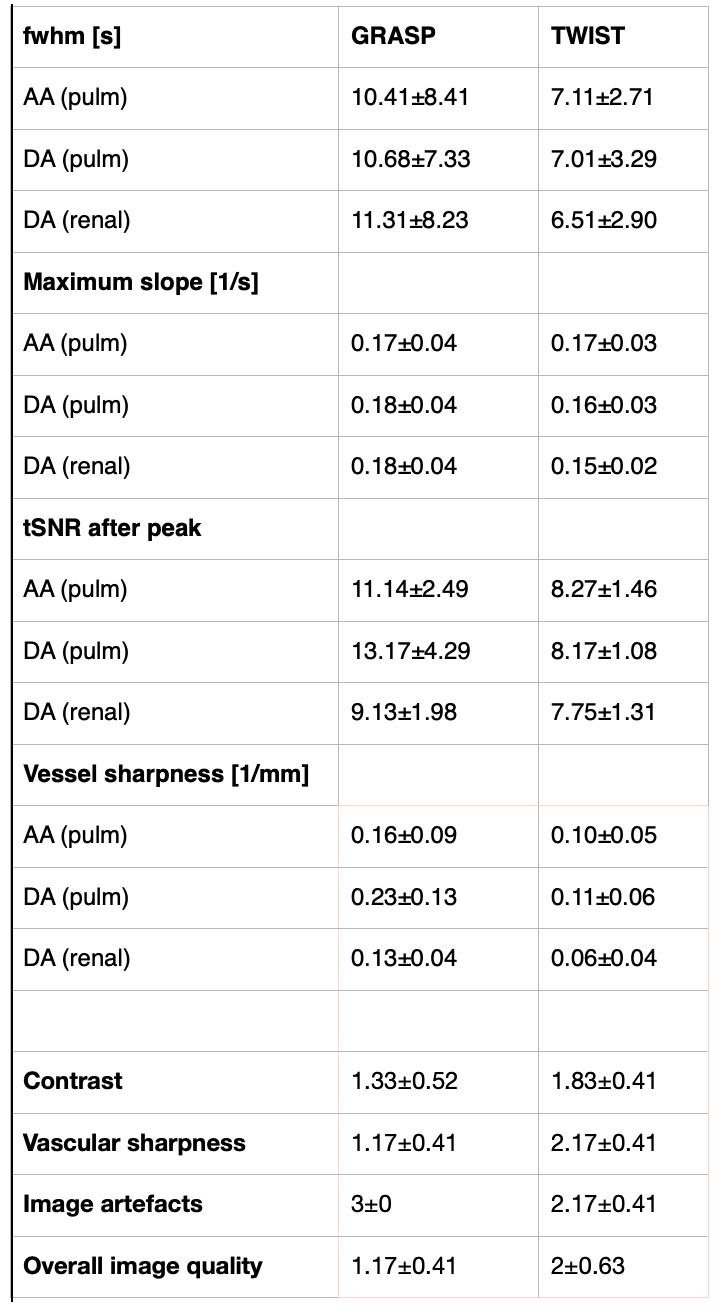Viewport: 728px width, 1312px height.
Task: Click the Overall image quality value 2±0.63
Action: coord(588,1266)
